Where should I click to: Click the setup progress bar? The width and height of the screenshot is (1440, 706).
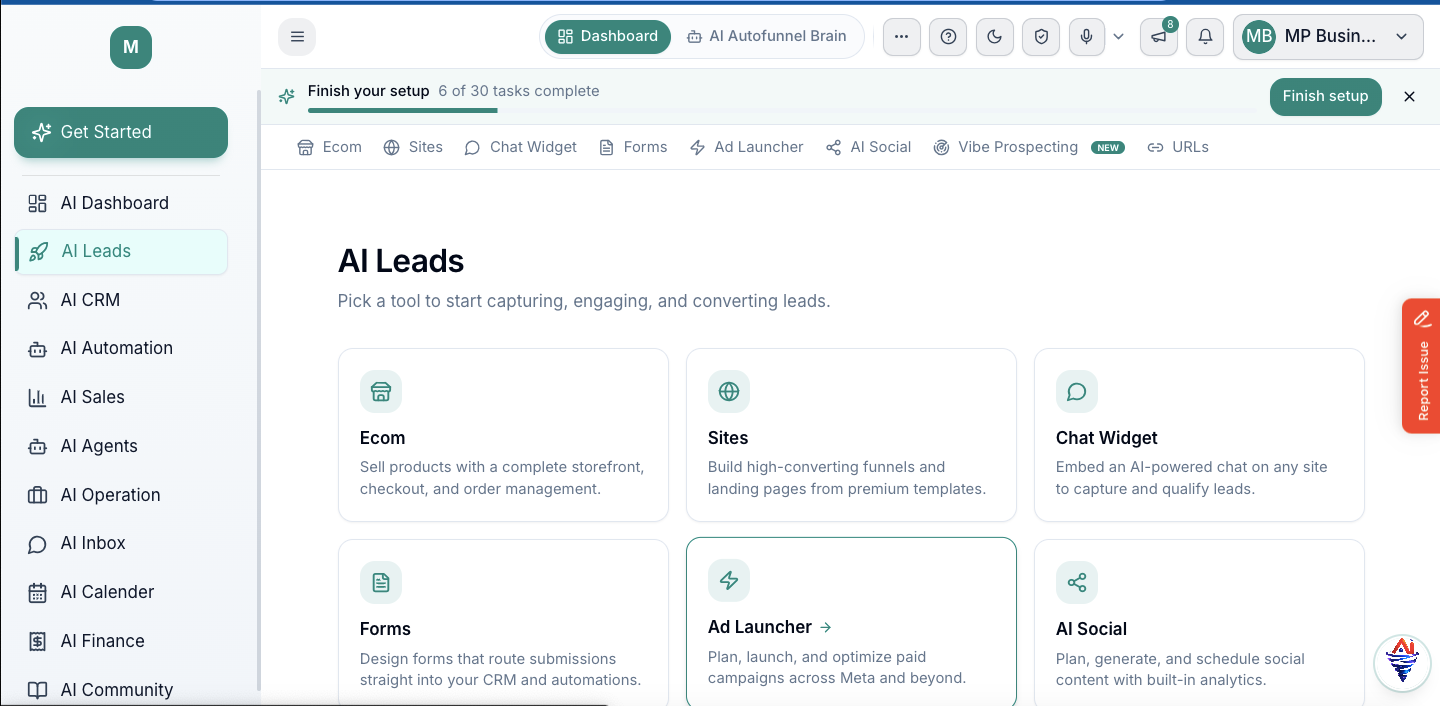[x=781, y=110]
